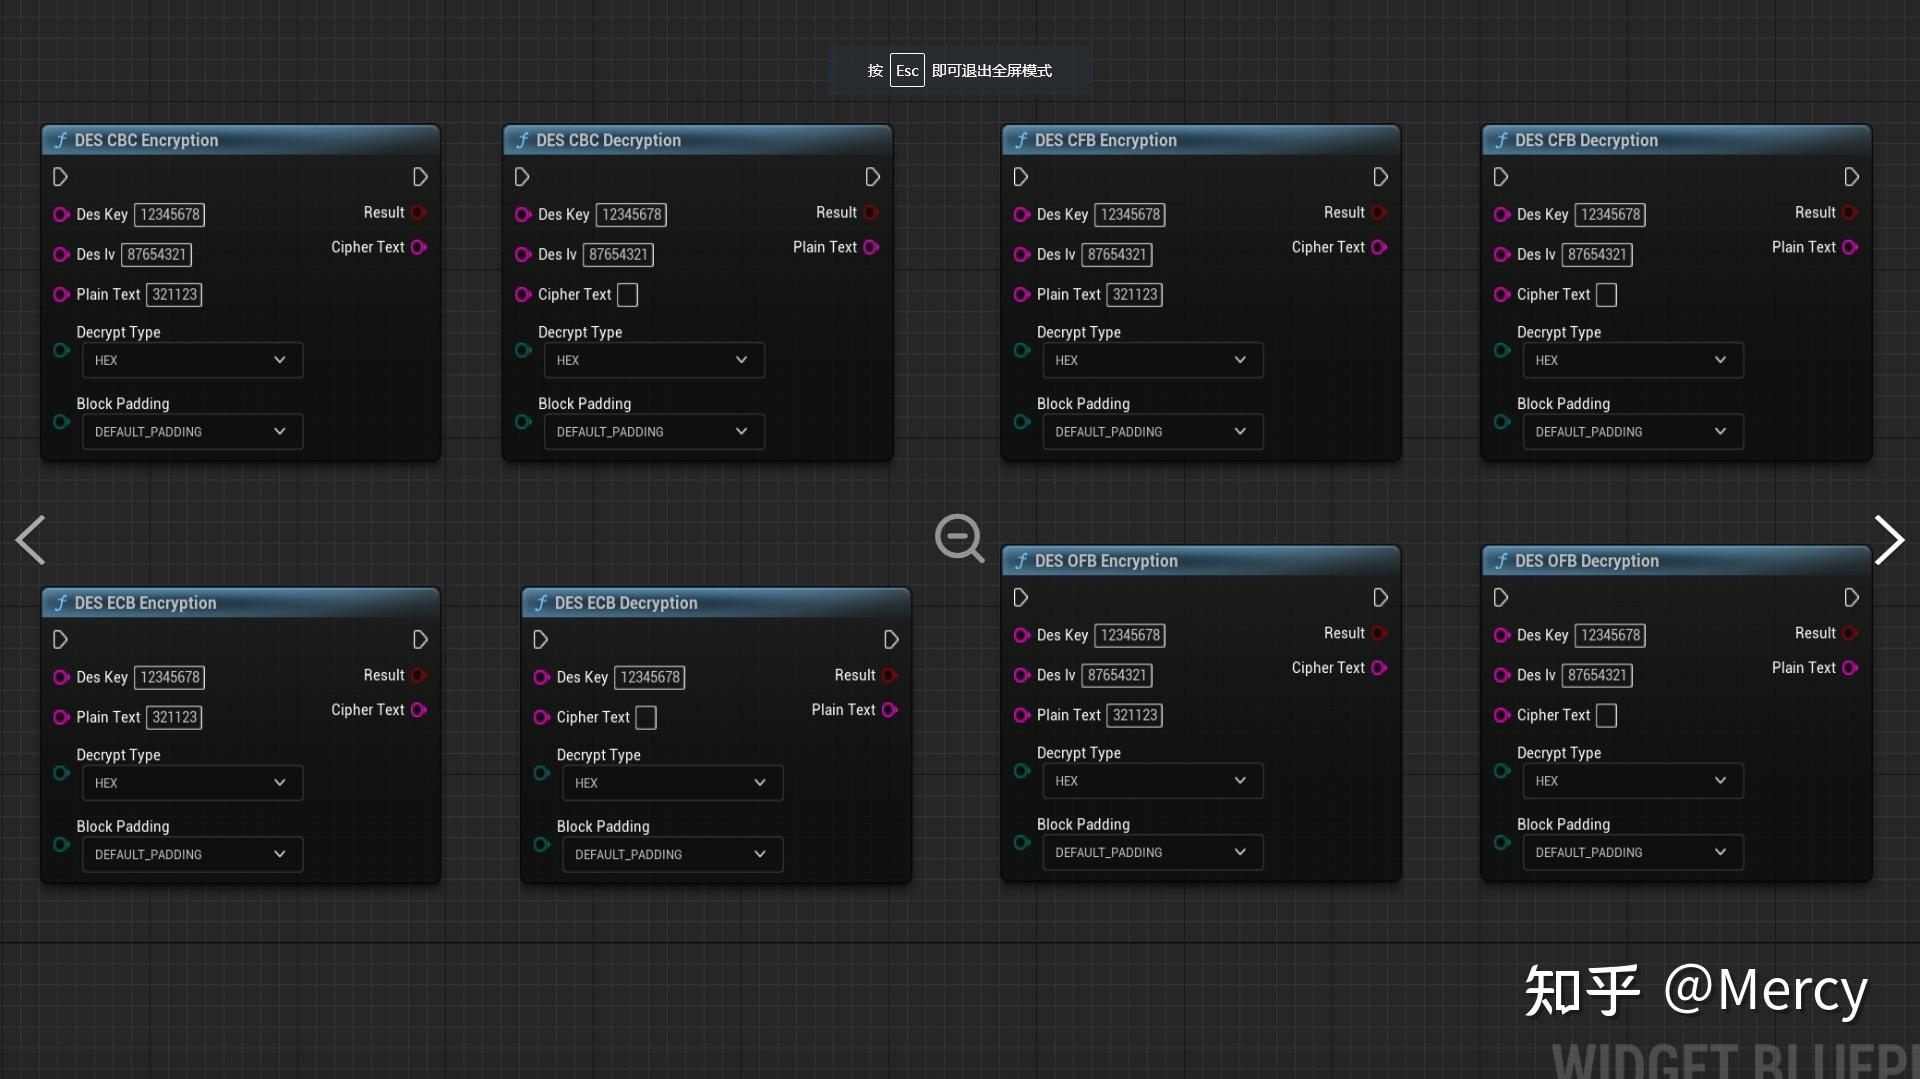Screen dimensions: 1920x1079
Task: Click the exec output arrow on DES OFB Decryption
Action: coord(1850,597)
